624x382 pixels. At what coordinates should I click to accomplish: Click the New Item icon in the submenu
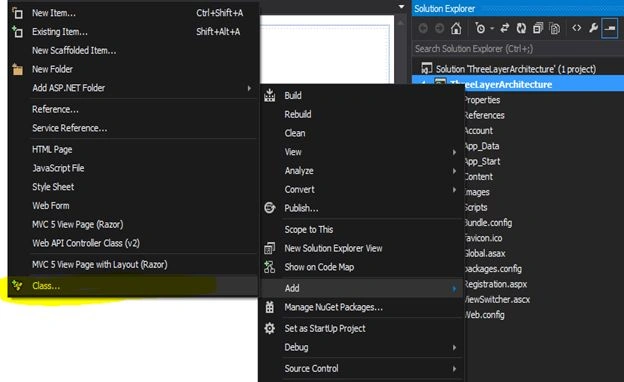[18, 13]
